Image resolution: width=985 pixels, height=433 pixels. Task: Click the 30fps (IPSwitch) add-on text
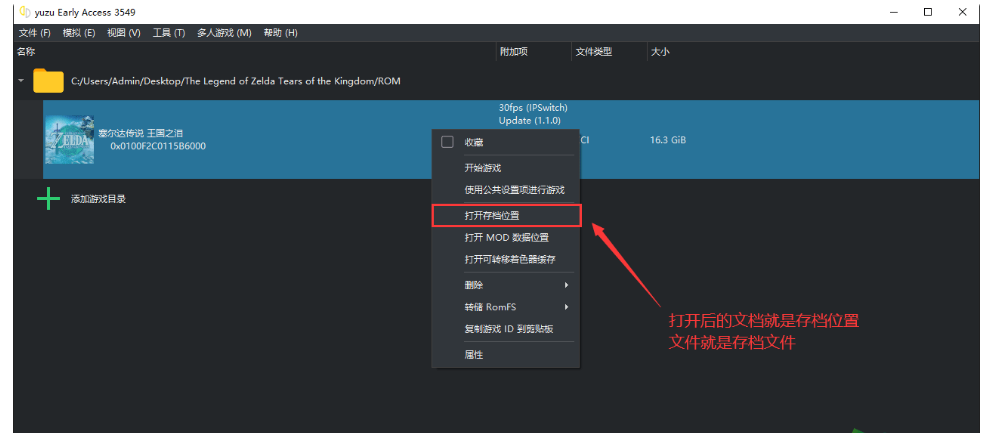533,107
